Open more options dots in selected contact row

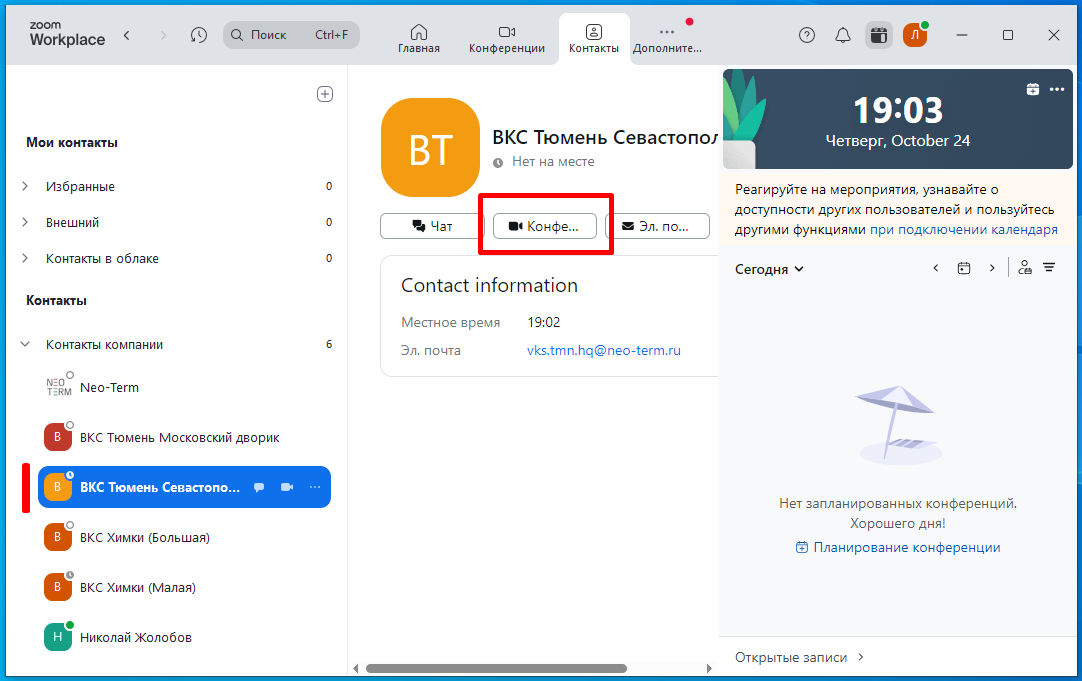click(315, 487)
